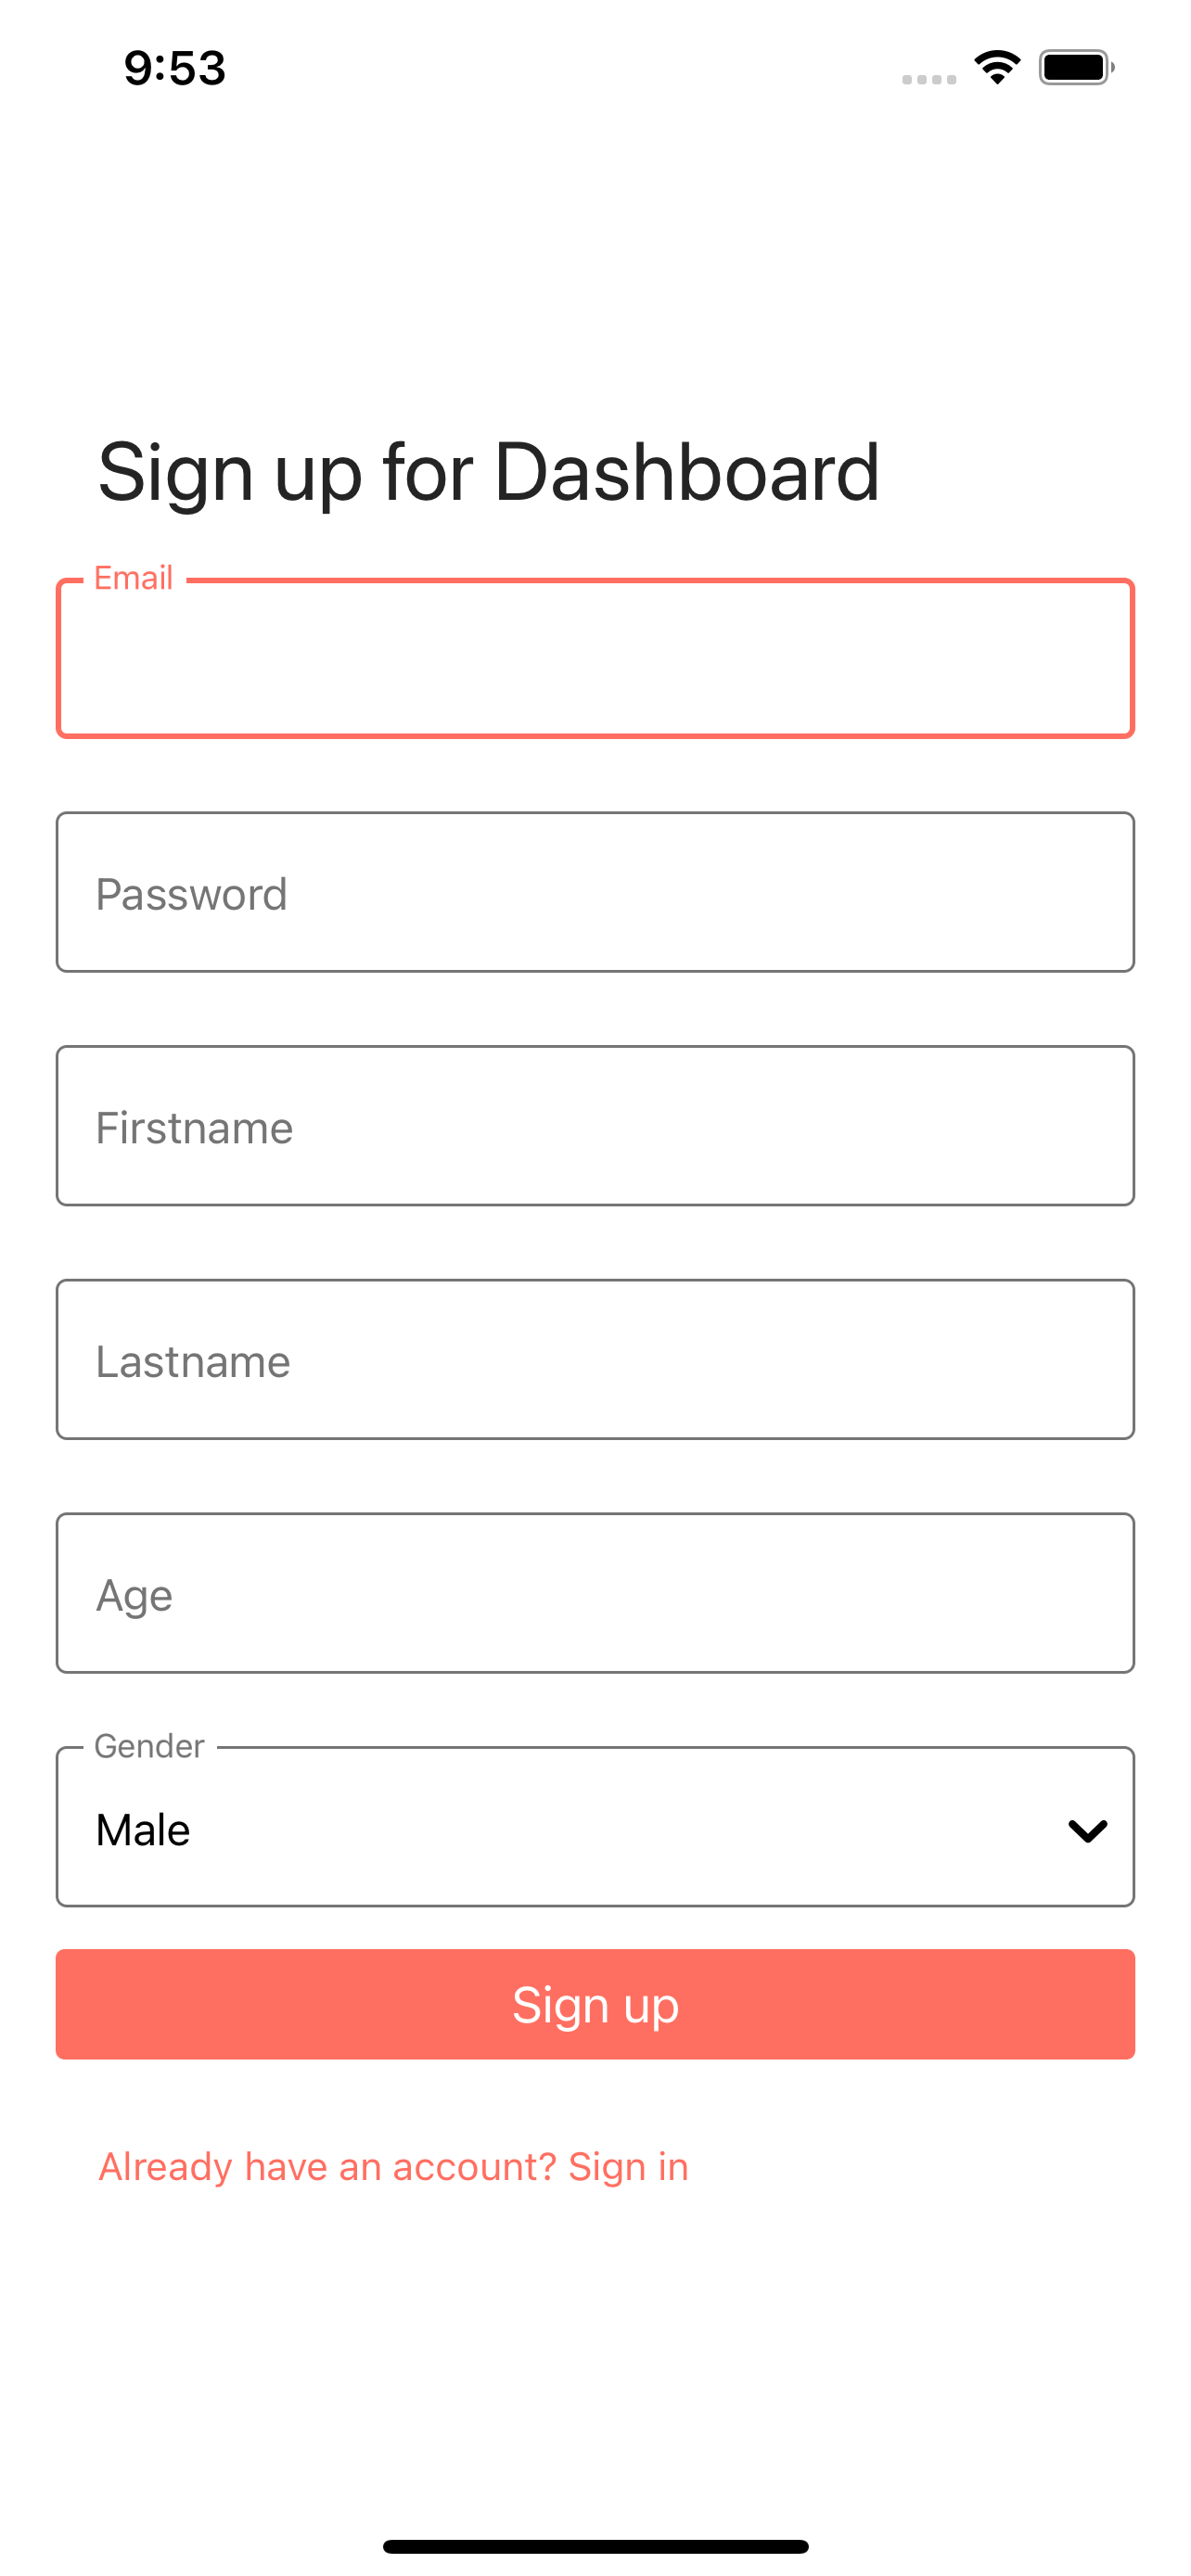Tap the Email floating label

click(133, 578)
